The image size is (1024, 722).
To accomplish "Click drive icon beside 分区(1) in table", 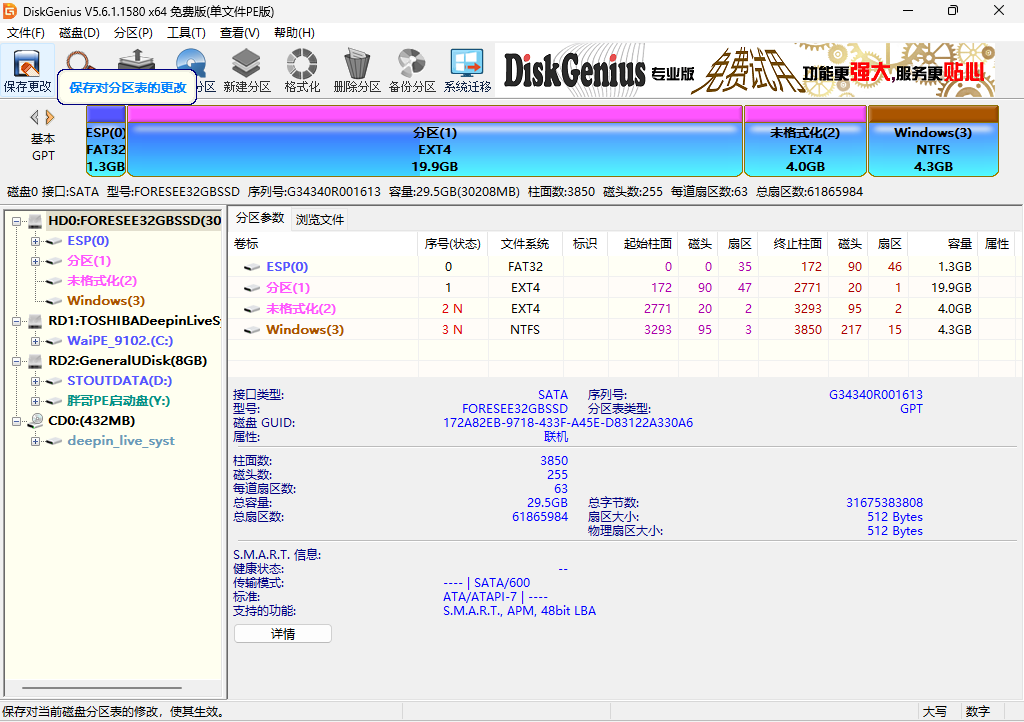I will coord(251,288).
